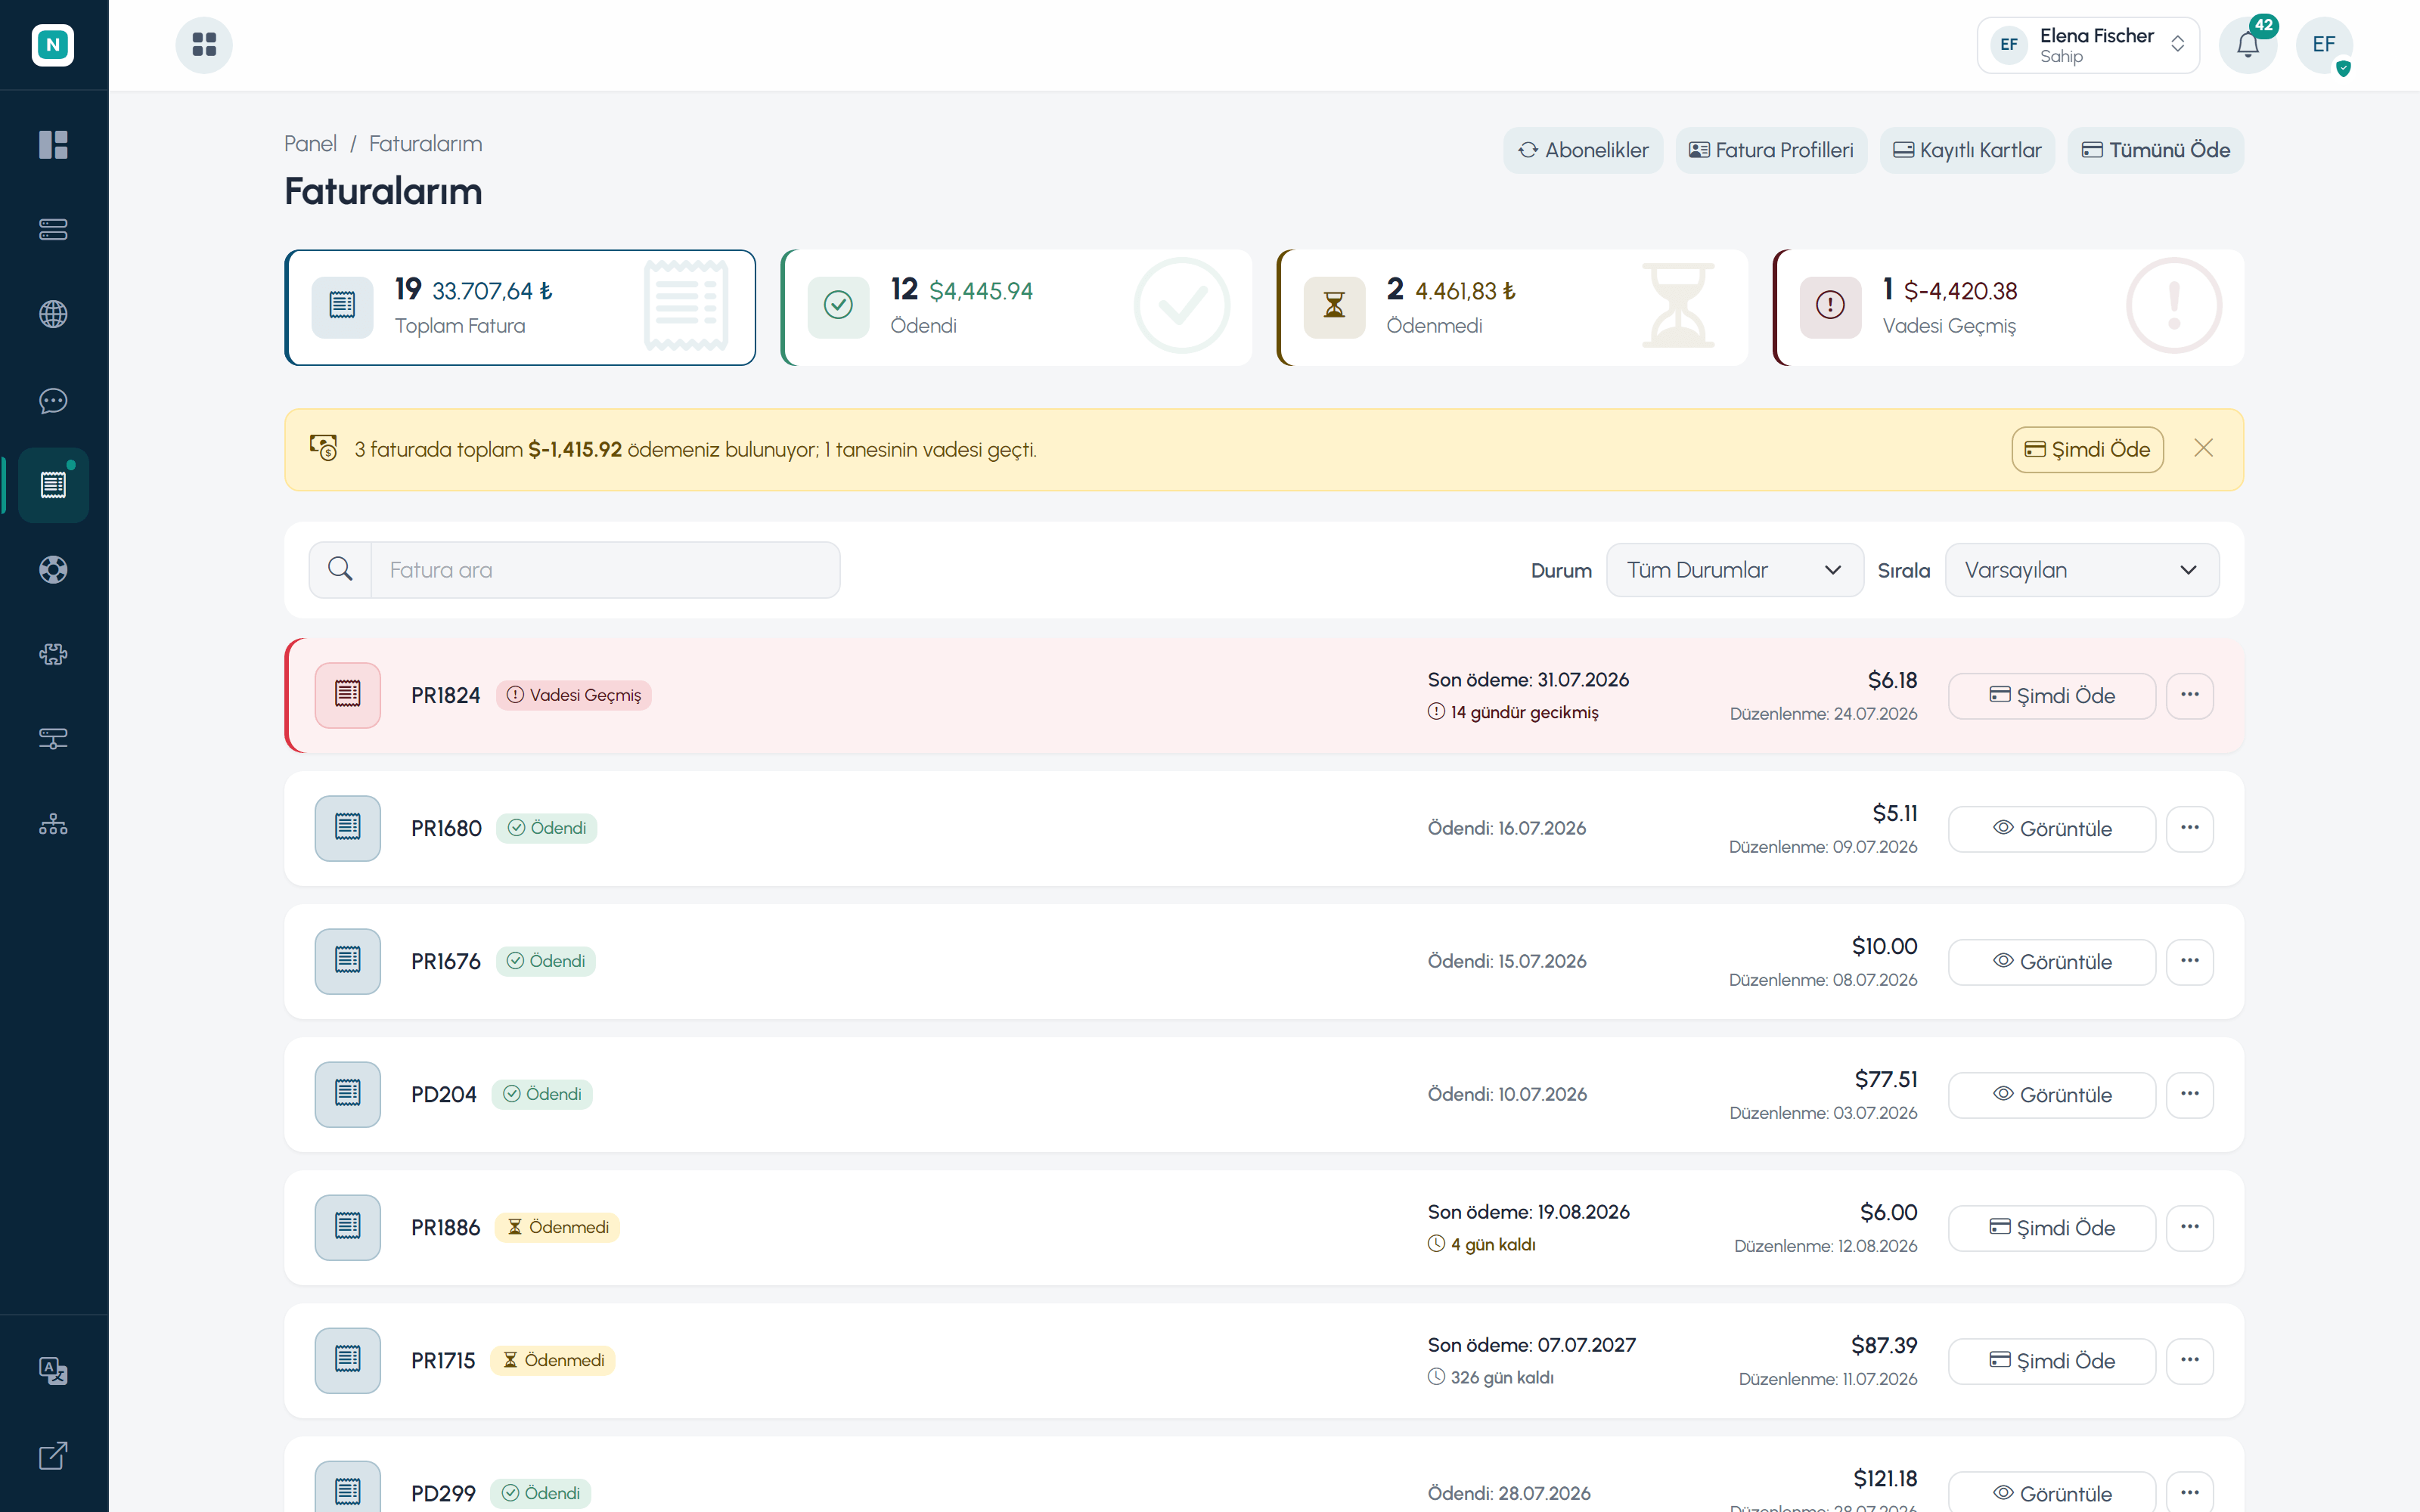This screenshot has height=1512, width=2420.
Task: Click invoice icon of PD204 row
Action: pos(348,1094)
